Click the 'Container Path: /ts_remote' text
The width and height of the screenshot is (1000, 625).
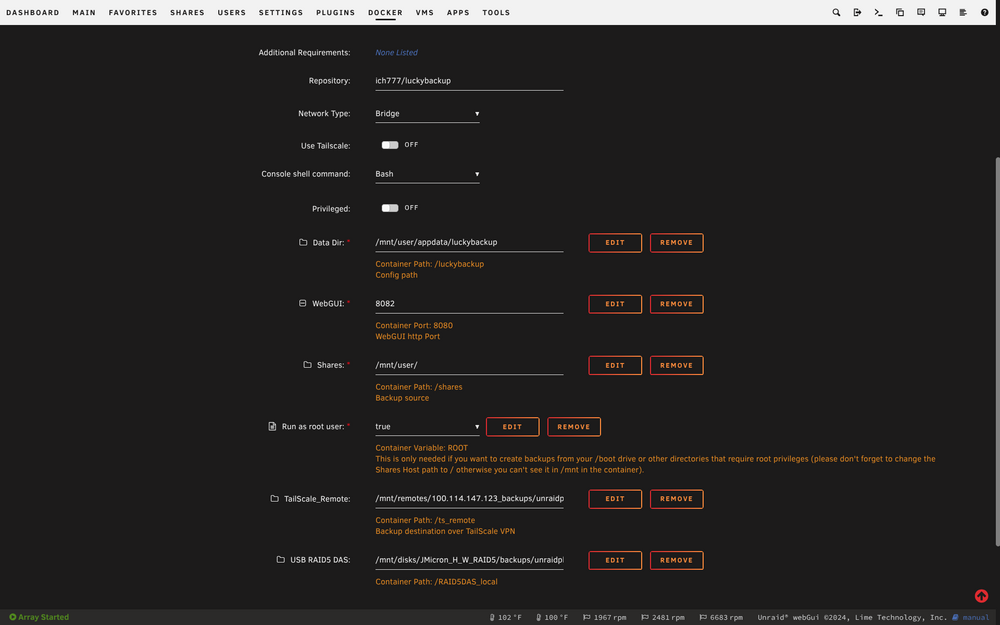tap(425, 520)
